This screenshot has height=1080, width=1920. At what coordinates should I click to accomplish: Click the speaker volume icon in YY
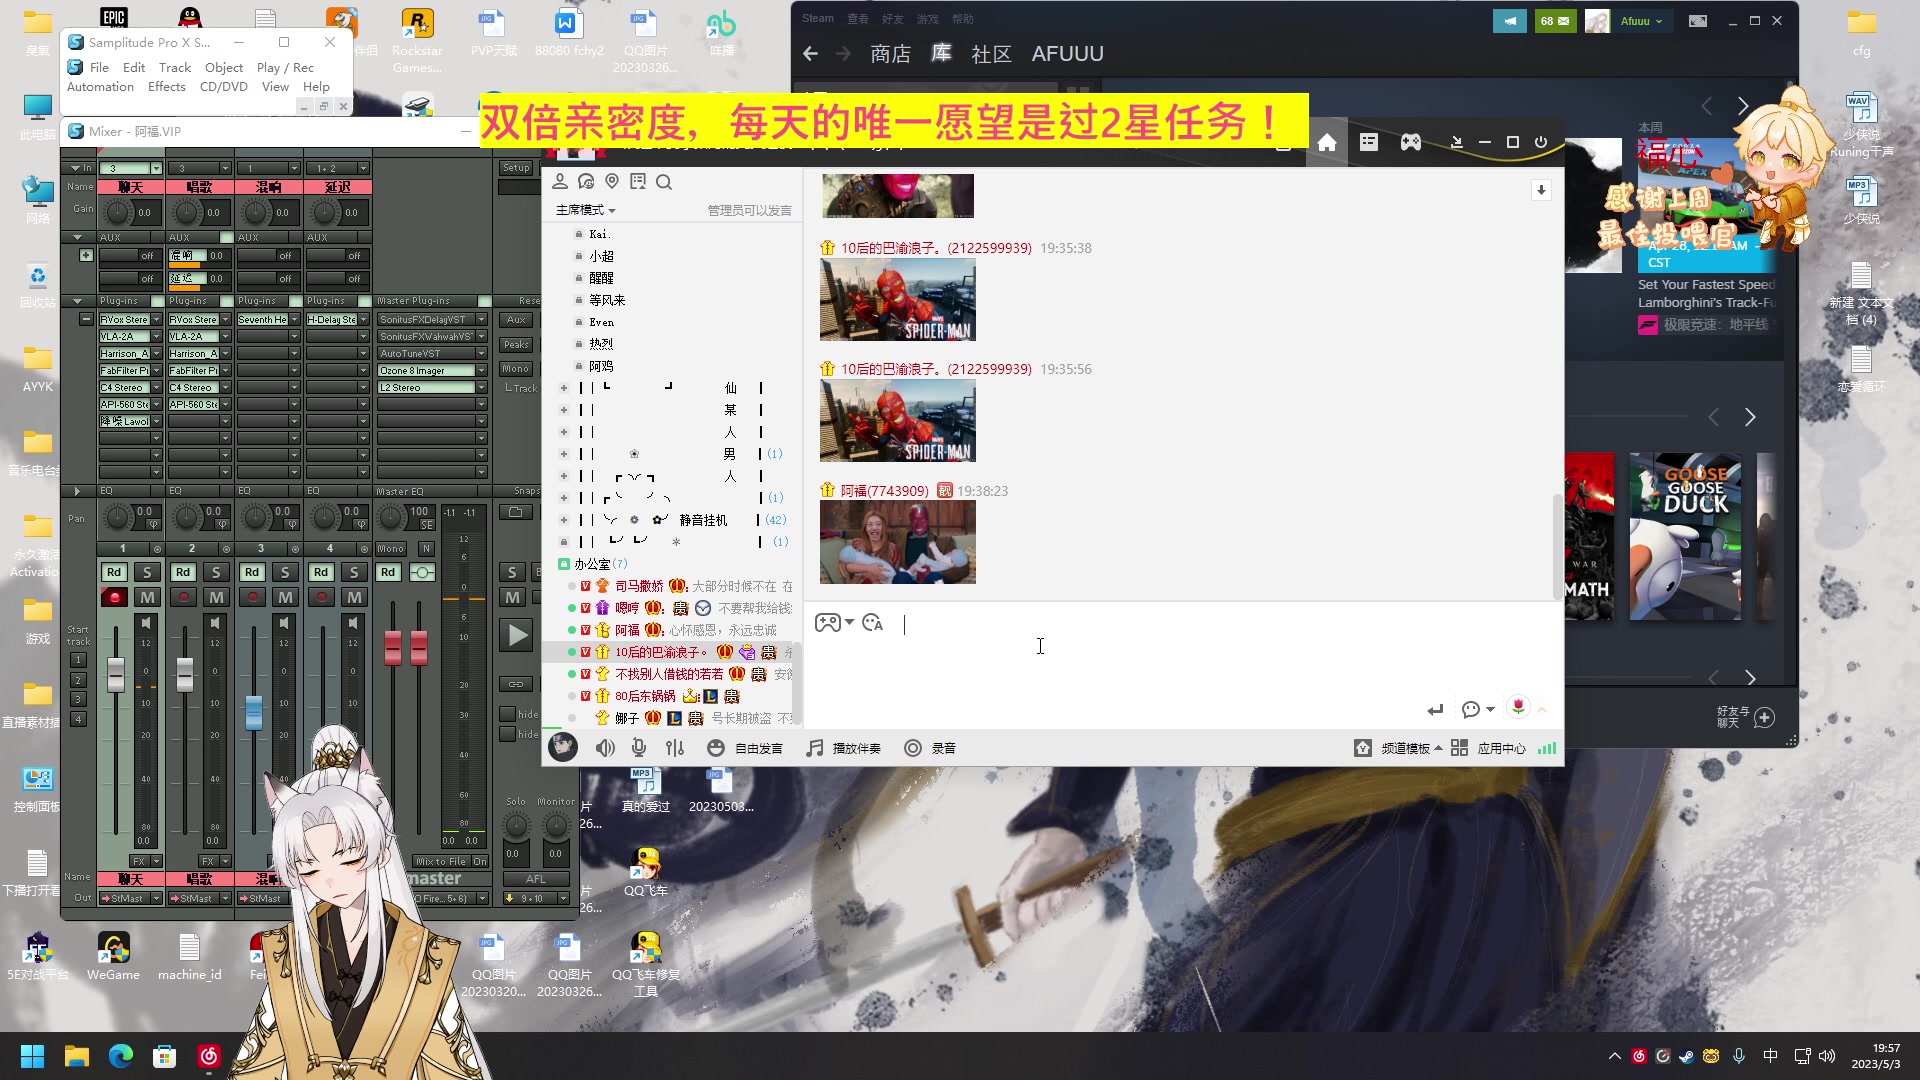pos(605,748)
